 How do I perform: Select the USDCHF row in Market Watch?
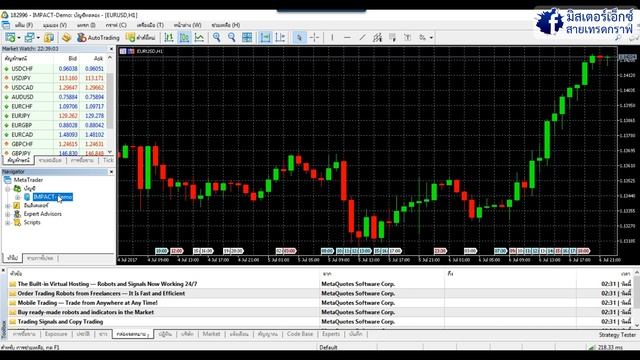coord(53,69)
